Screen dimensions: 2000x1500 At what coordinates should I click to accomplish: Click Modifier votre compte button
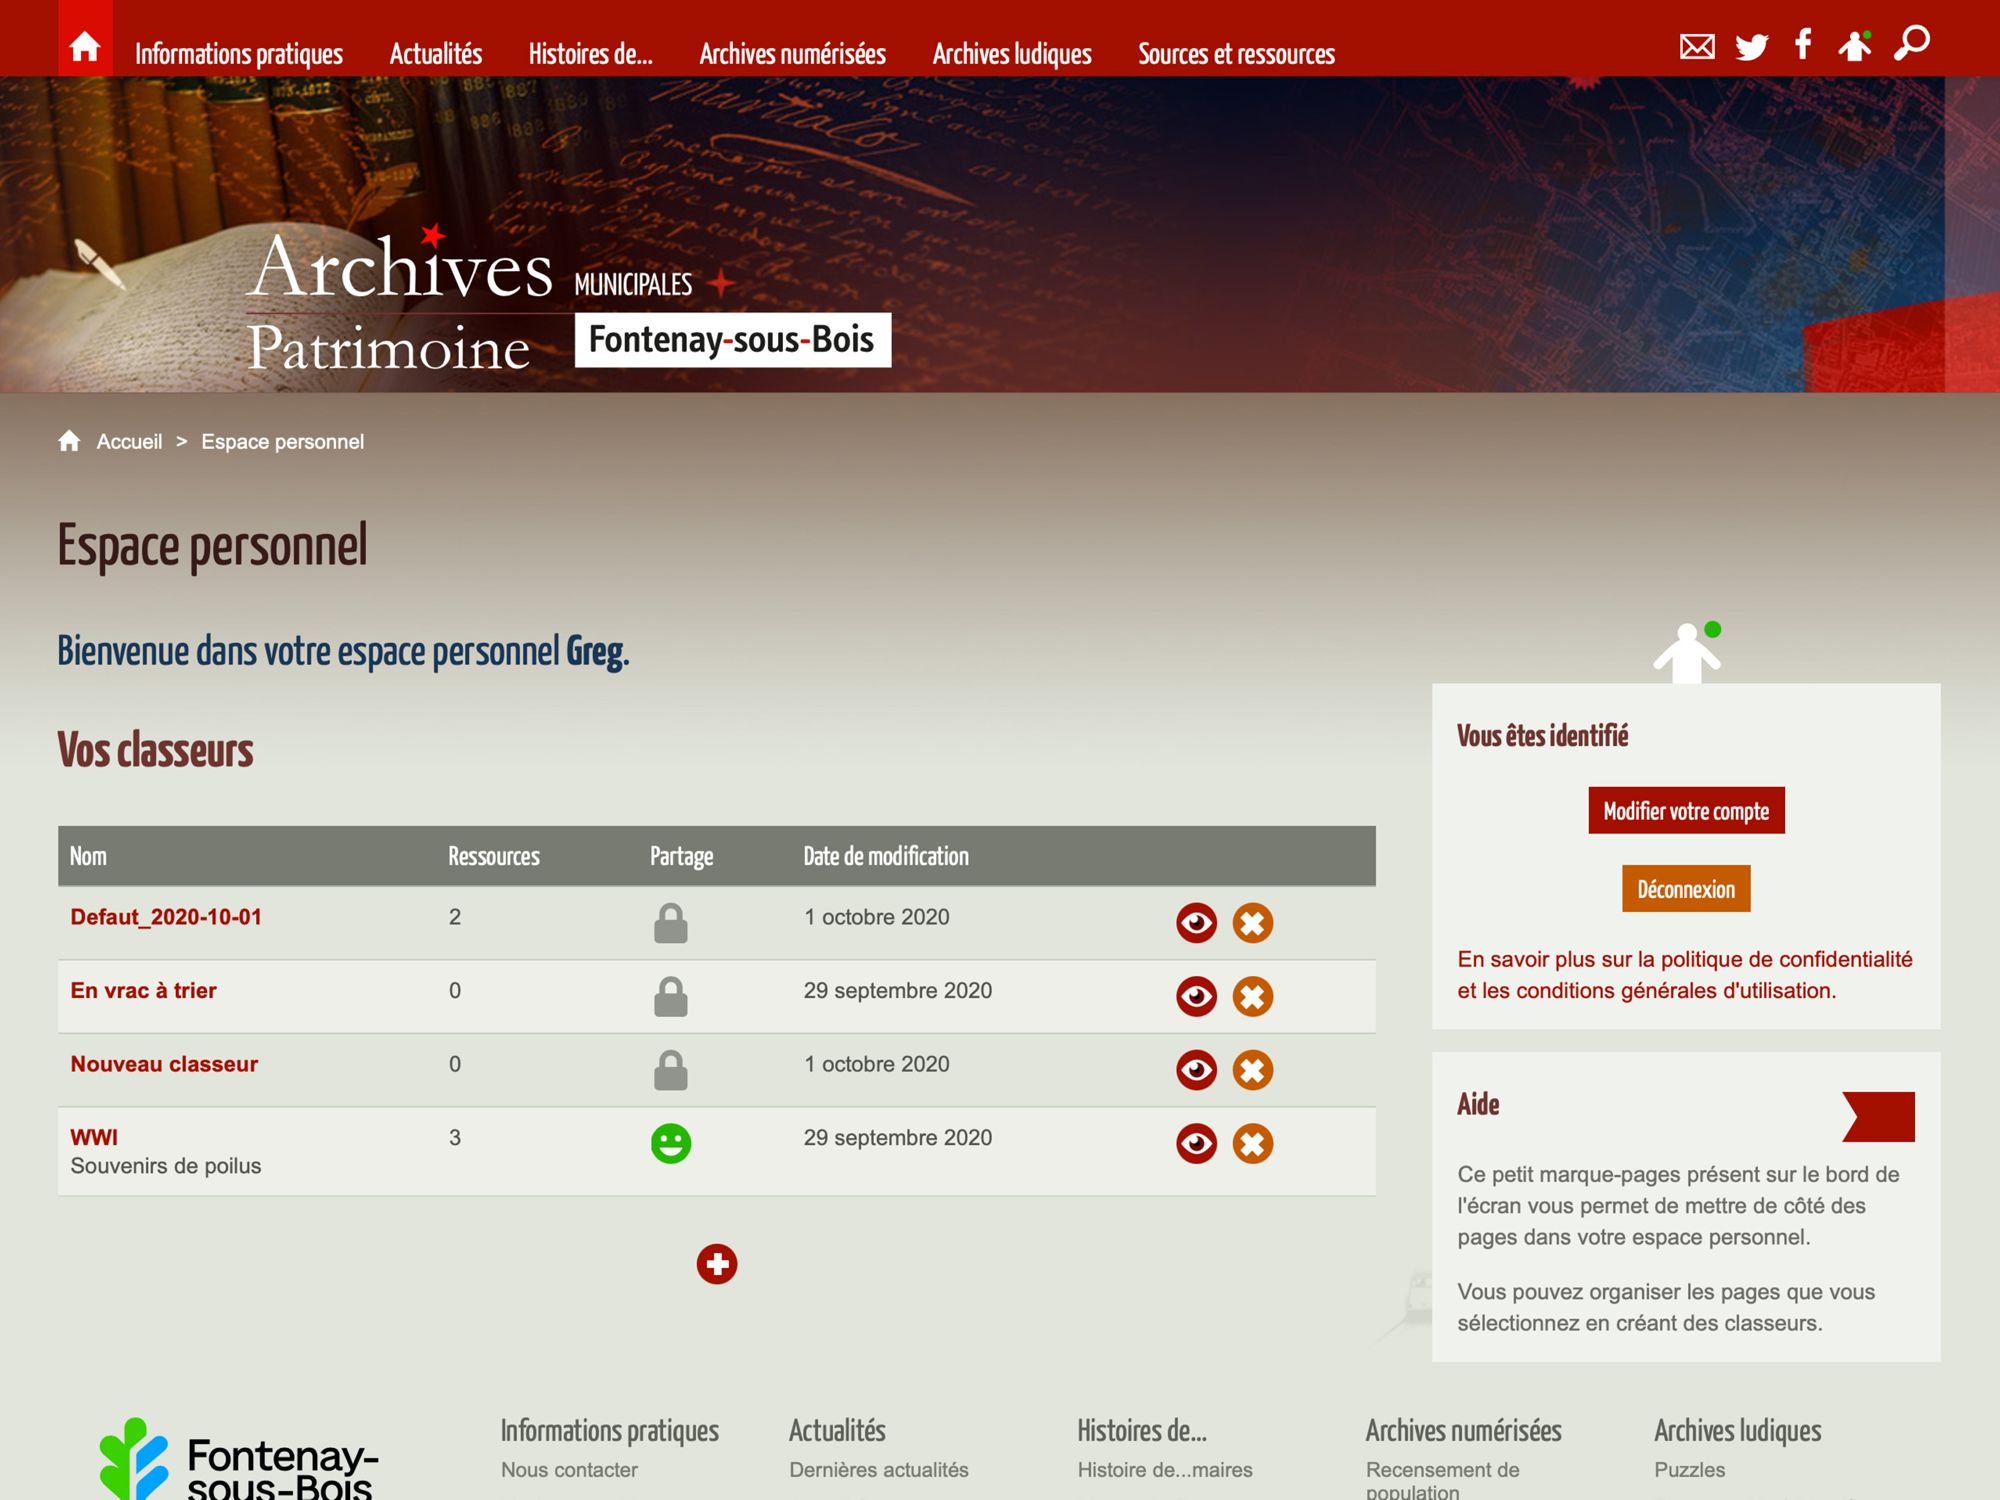(1686, 810)
